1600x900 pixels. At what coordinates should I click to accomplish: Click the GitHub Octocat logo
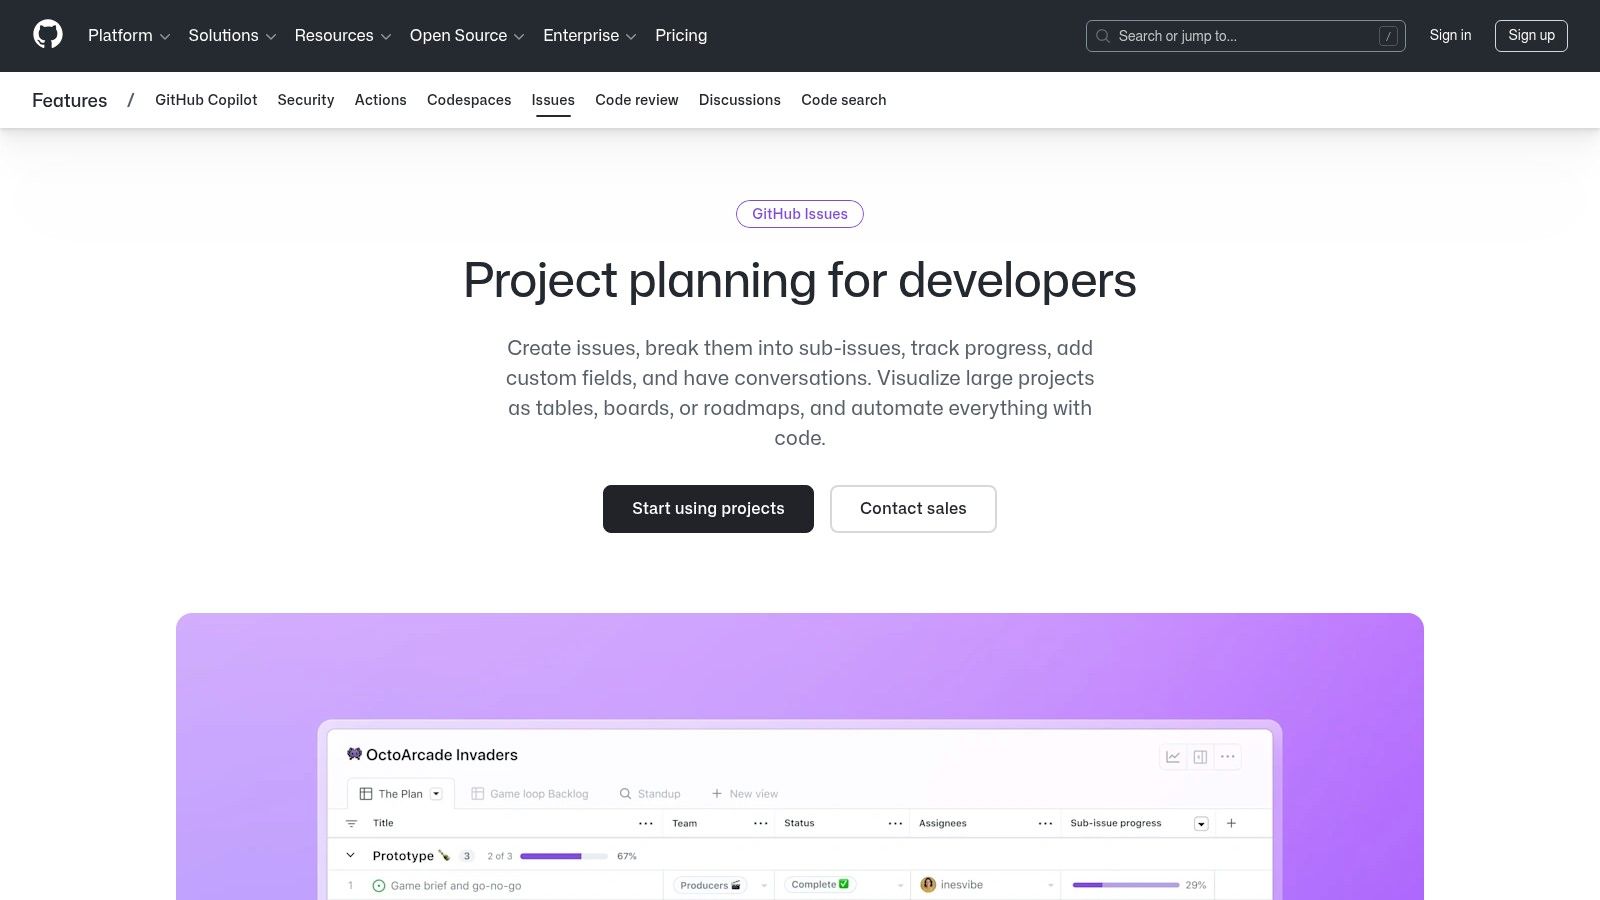tap(47, 35)
